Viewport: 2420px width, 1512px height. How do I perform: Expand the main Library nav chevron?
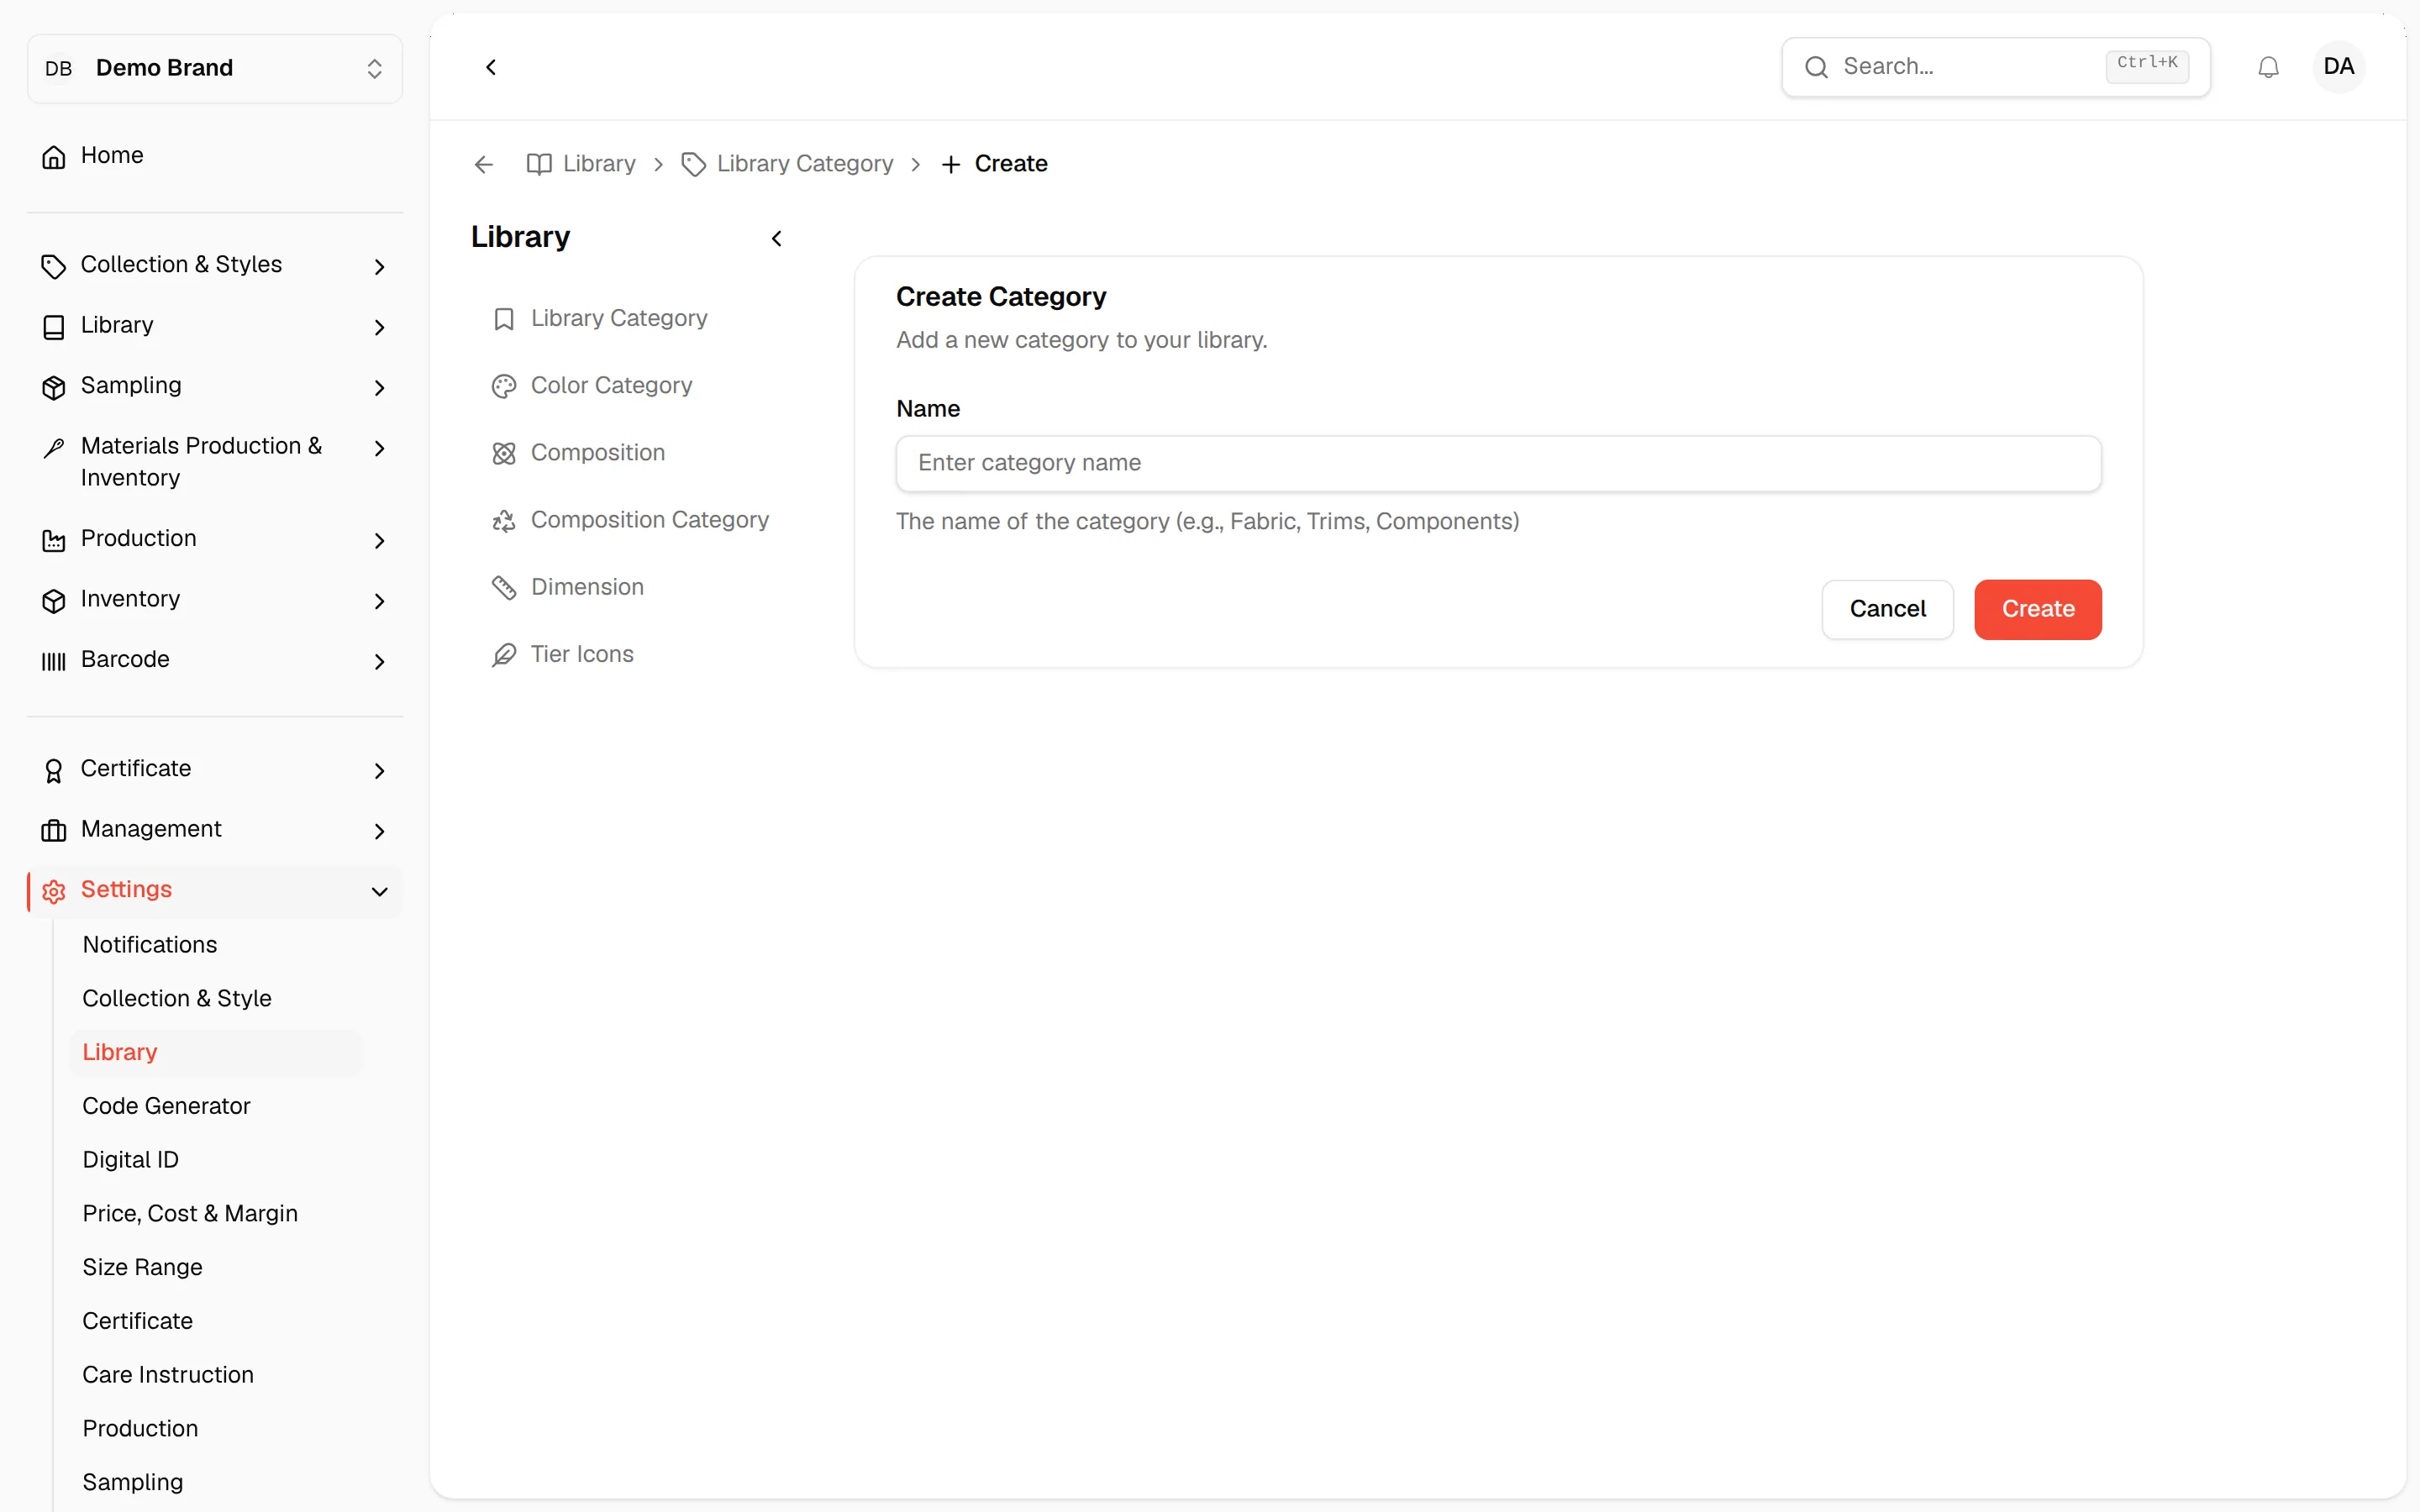tap(379, 327)
